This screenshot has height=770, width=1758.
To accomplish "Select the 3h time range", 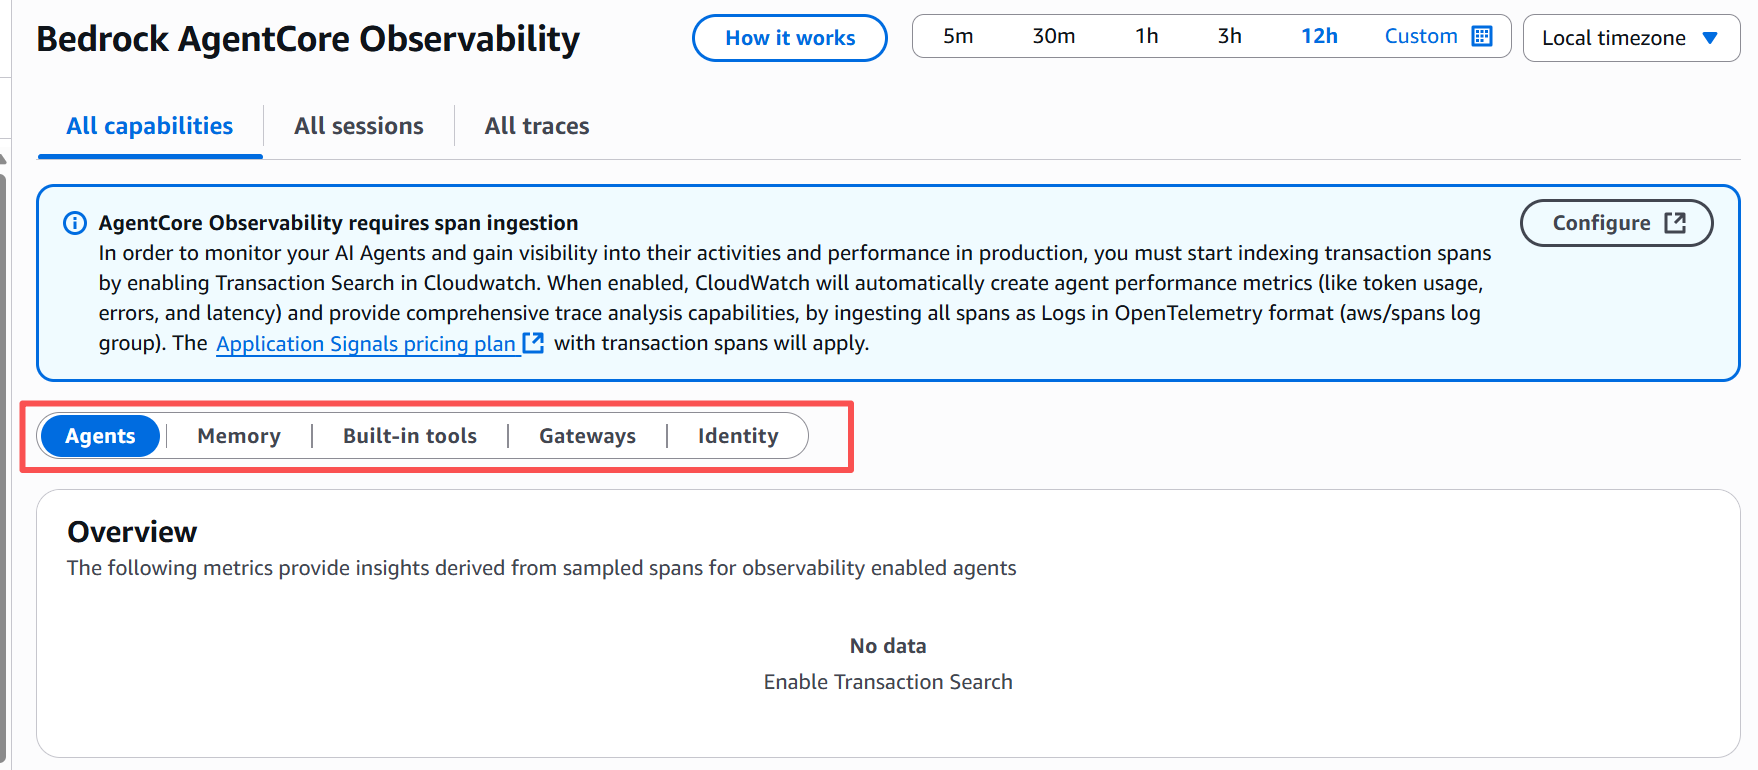I will tap(1230, 36).
